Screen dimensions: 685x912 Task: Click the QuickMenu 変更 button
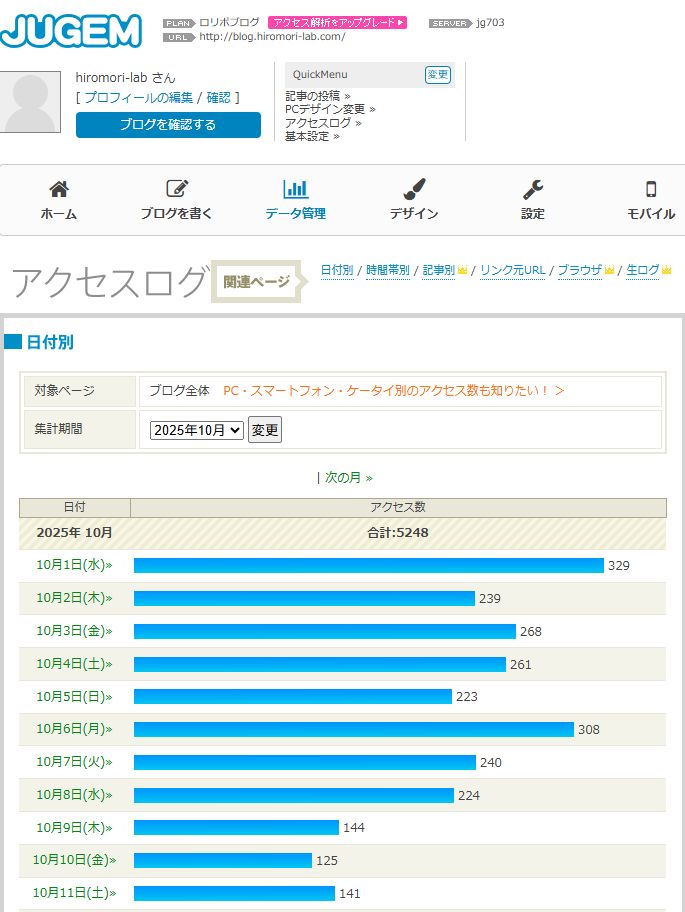pos(437,75)
